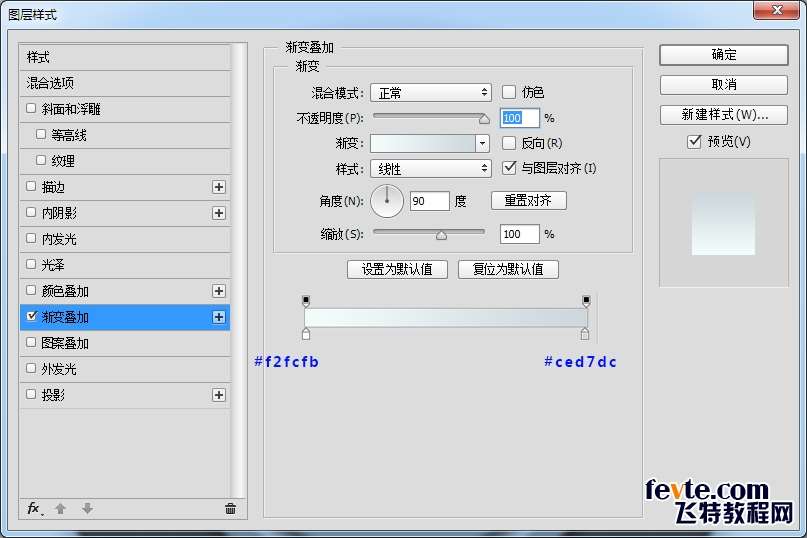Image resolution: width=807 pixels, height=538 pixels.
Task: Select the right opacity stop above gradient bar
Action: point(586,301)
